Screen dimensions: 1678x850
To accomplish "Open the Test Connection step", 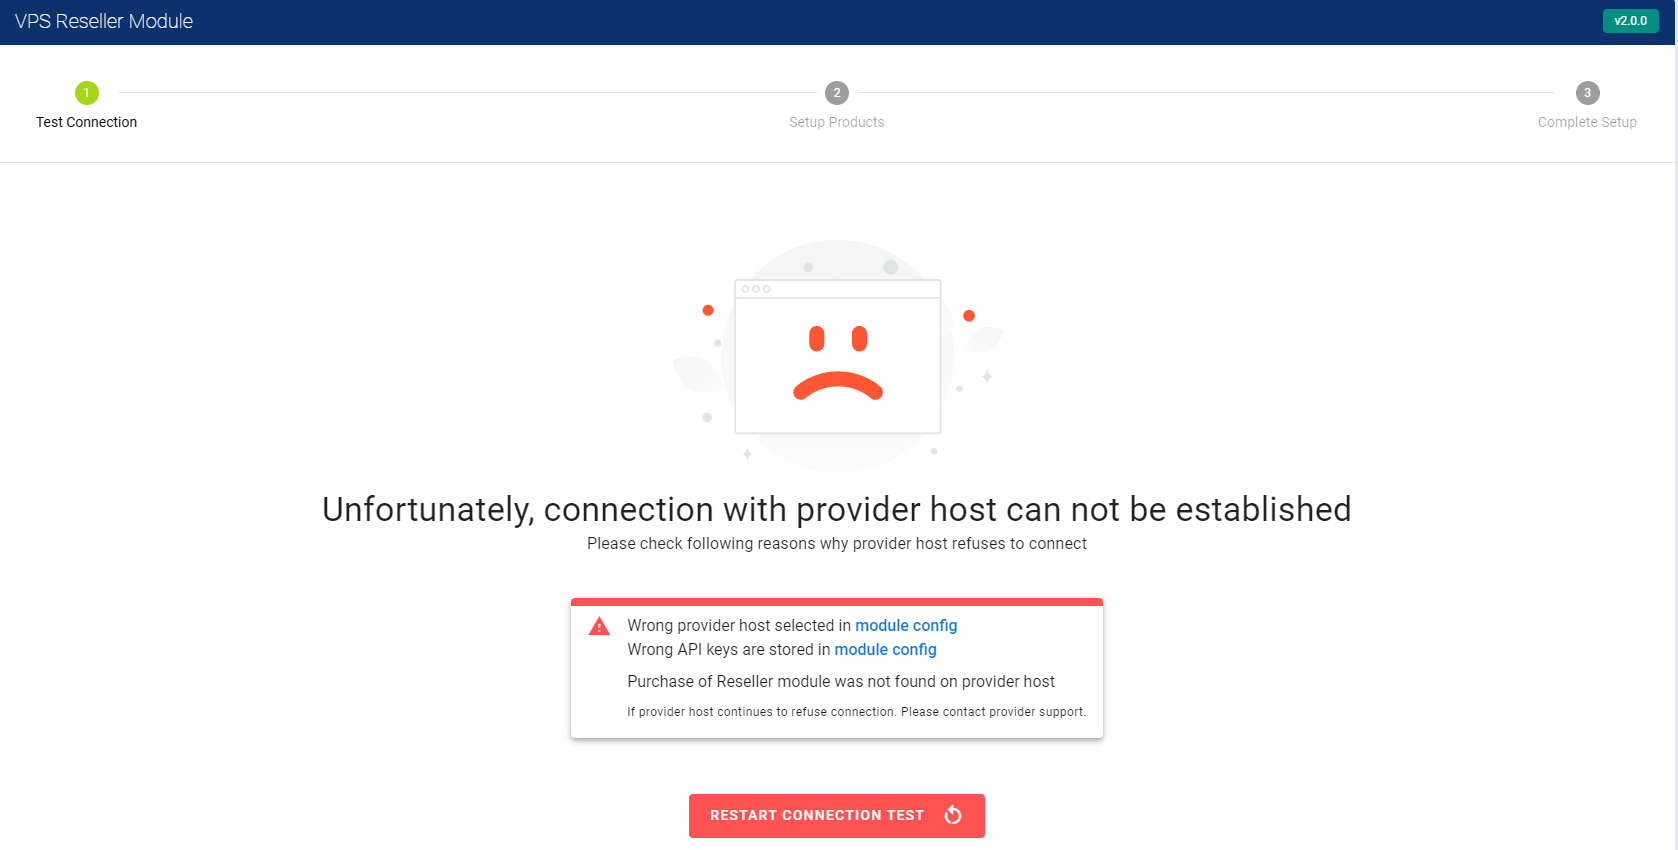I will (87, 122).
